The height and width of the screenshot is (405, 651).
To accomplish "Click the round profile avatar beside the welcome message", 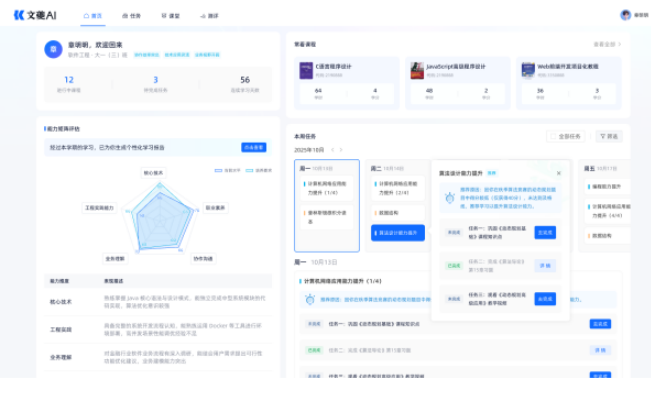I will (53, 49).
